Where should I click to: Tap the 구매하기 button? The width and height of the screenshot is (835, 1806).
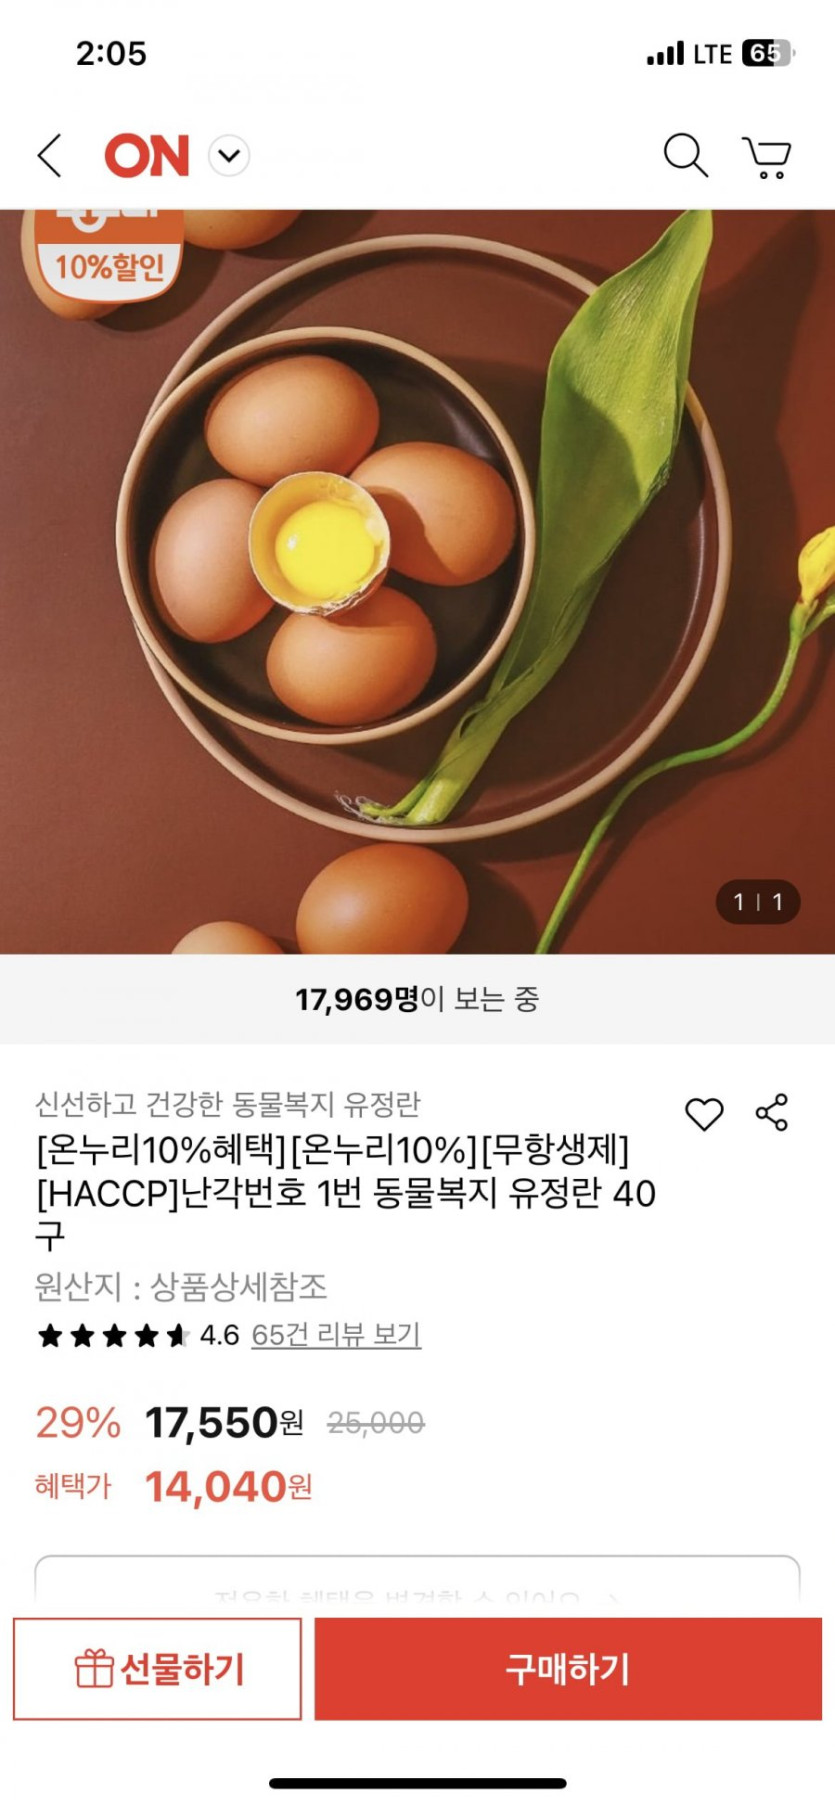(x=568, y=1669)
